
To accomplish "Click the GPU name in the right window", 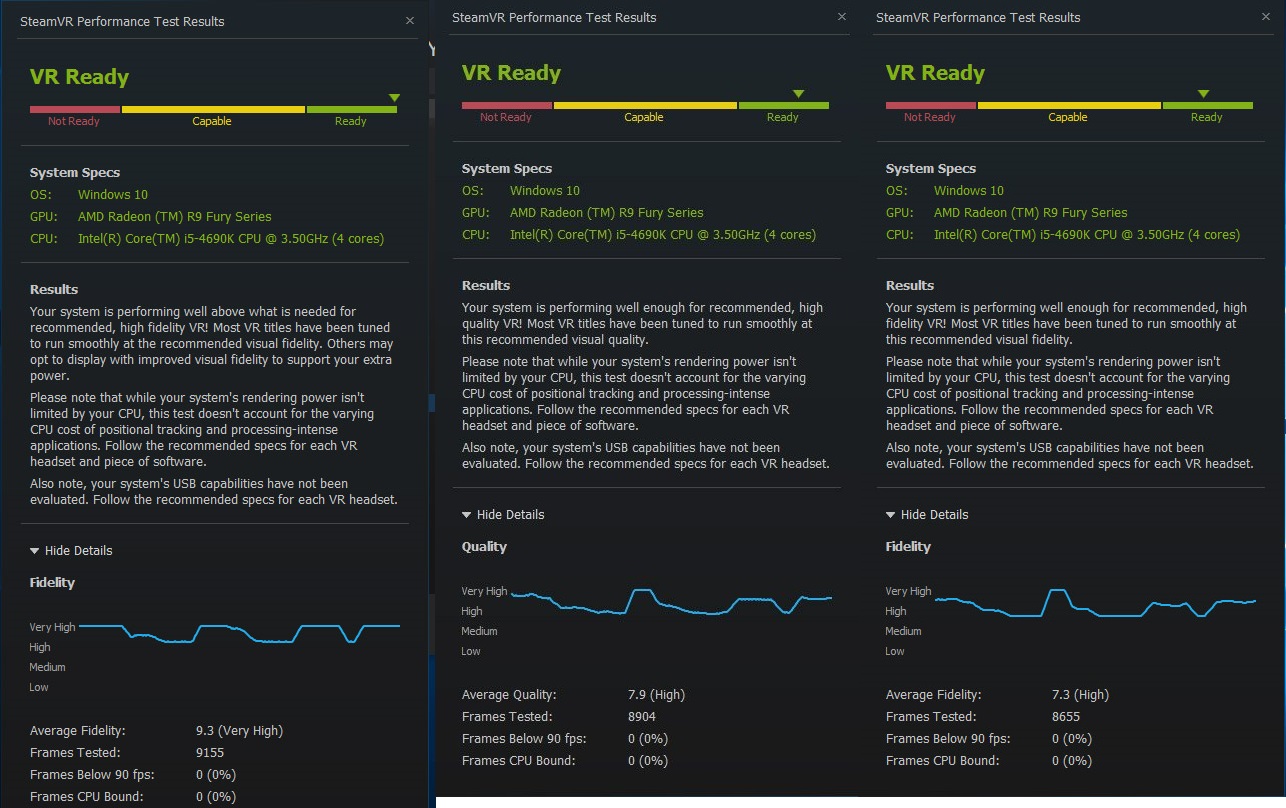I will click(x=1031, y=213).
